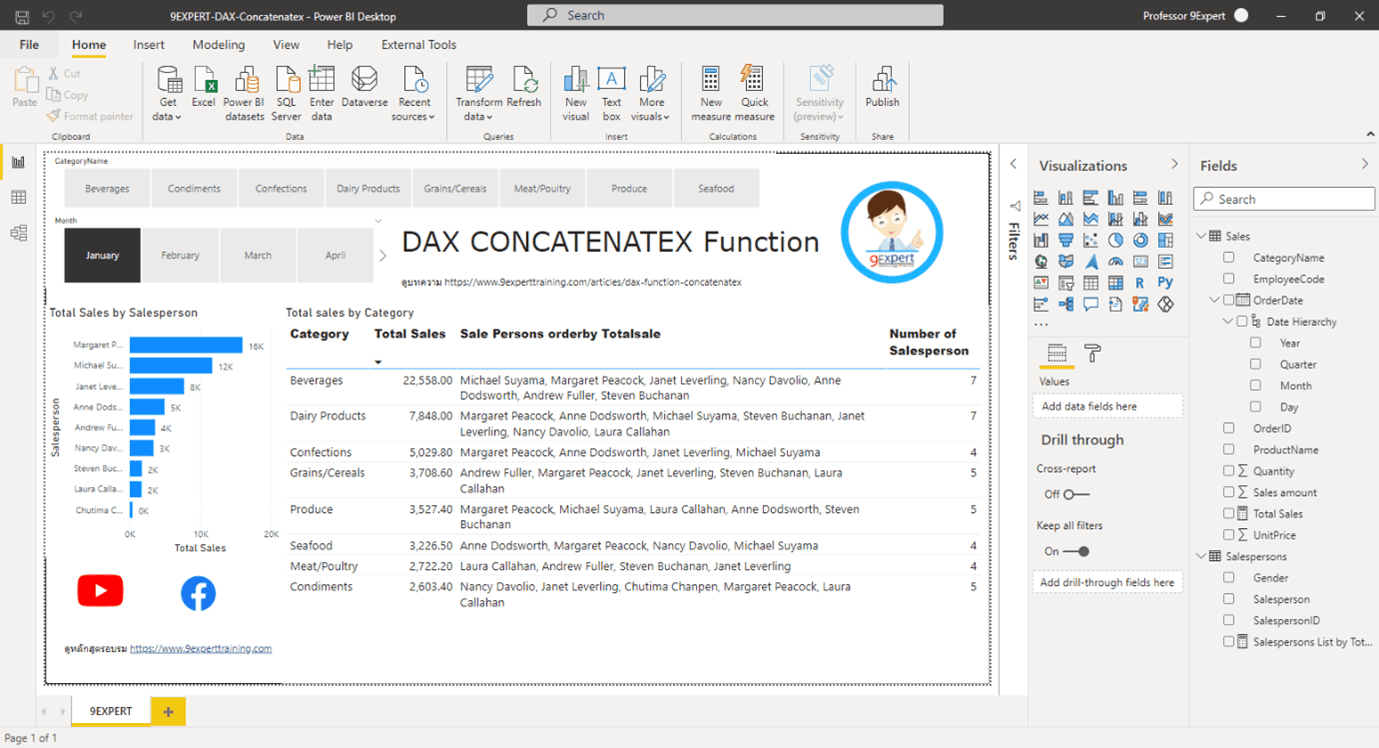Switch to the Modeling ribbon tab
This screenshot has width=1379, height=748.
point(218,44)
